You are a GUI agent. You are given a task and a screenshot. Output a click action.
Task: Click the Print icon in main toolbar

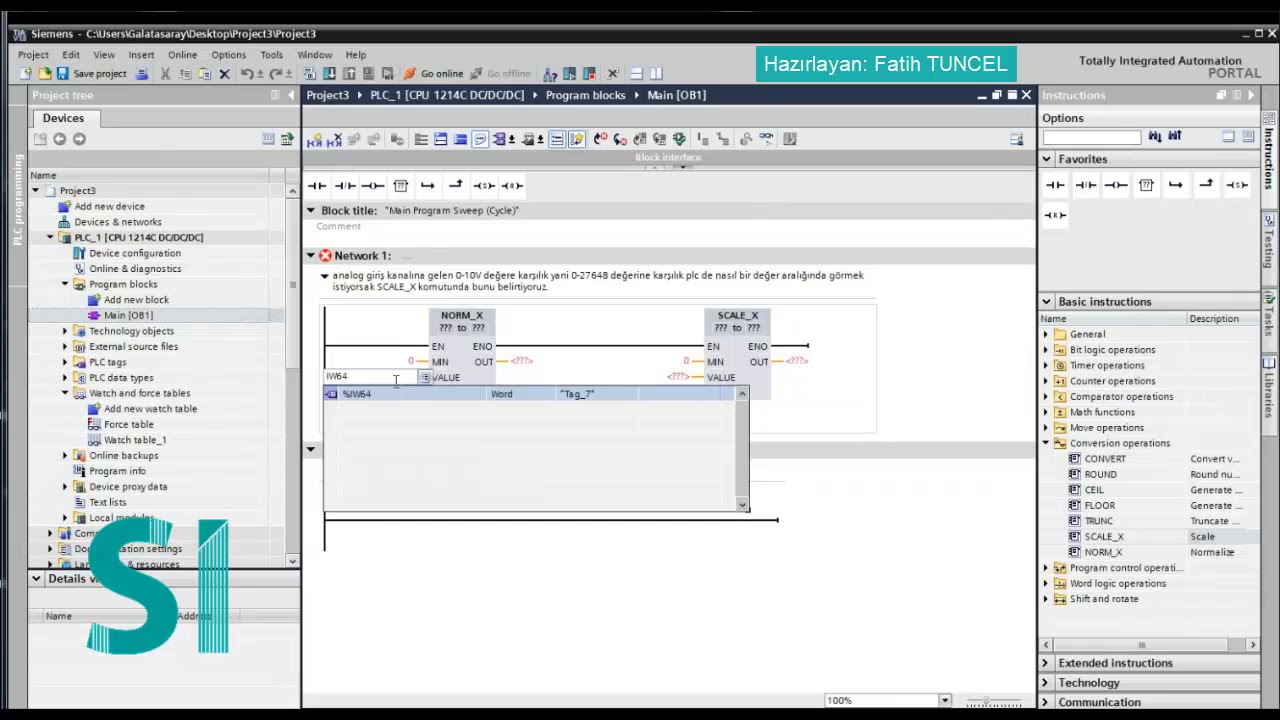(x=141, y=74)
